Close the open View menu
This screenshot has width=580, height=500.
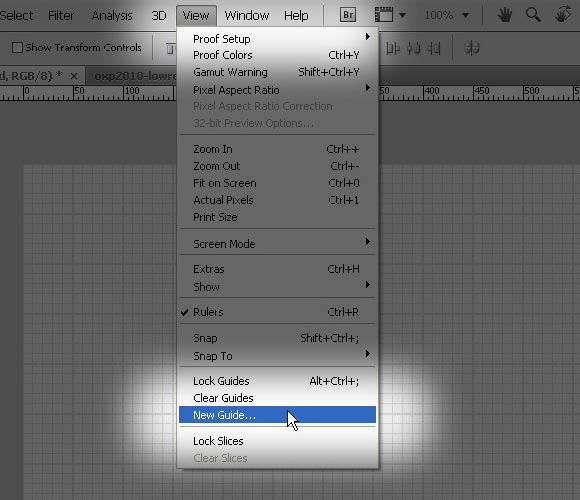point(196,16)
